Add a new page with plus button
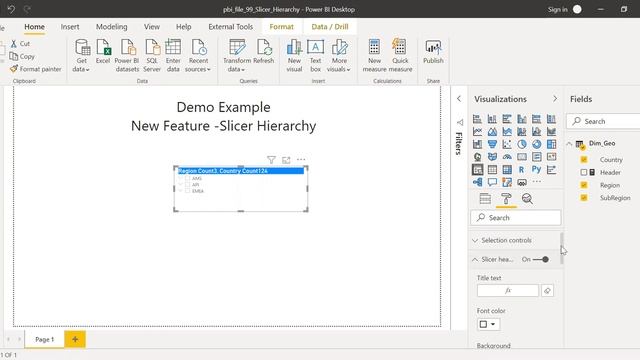 click(75, 339)
